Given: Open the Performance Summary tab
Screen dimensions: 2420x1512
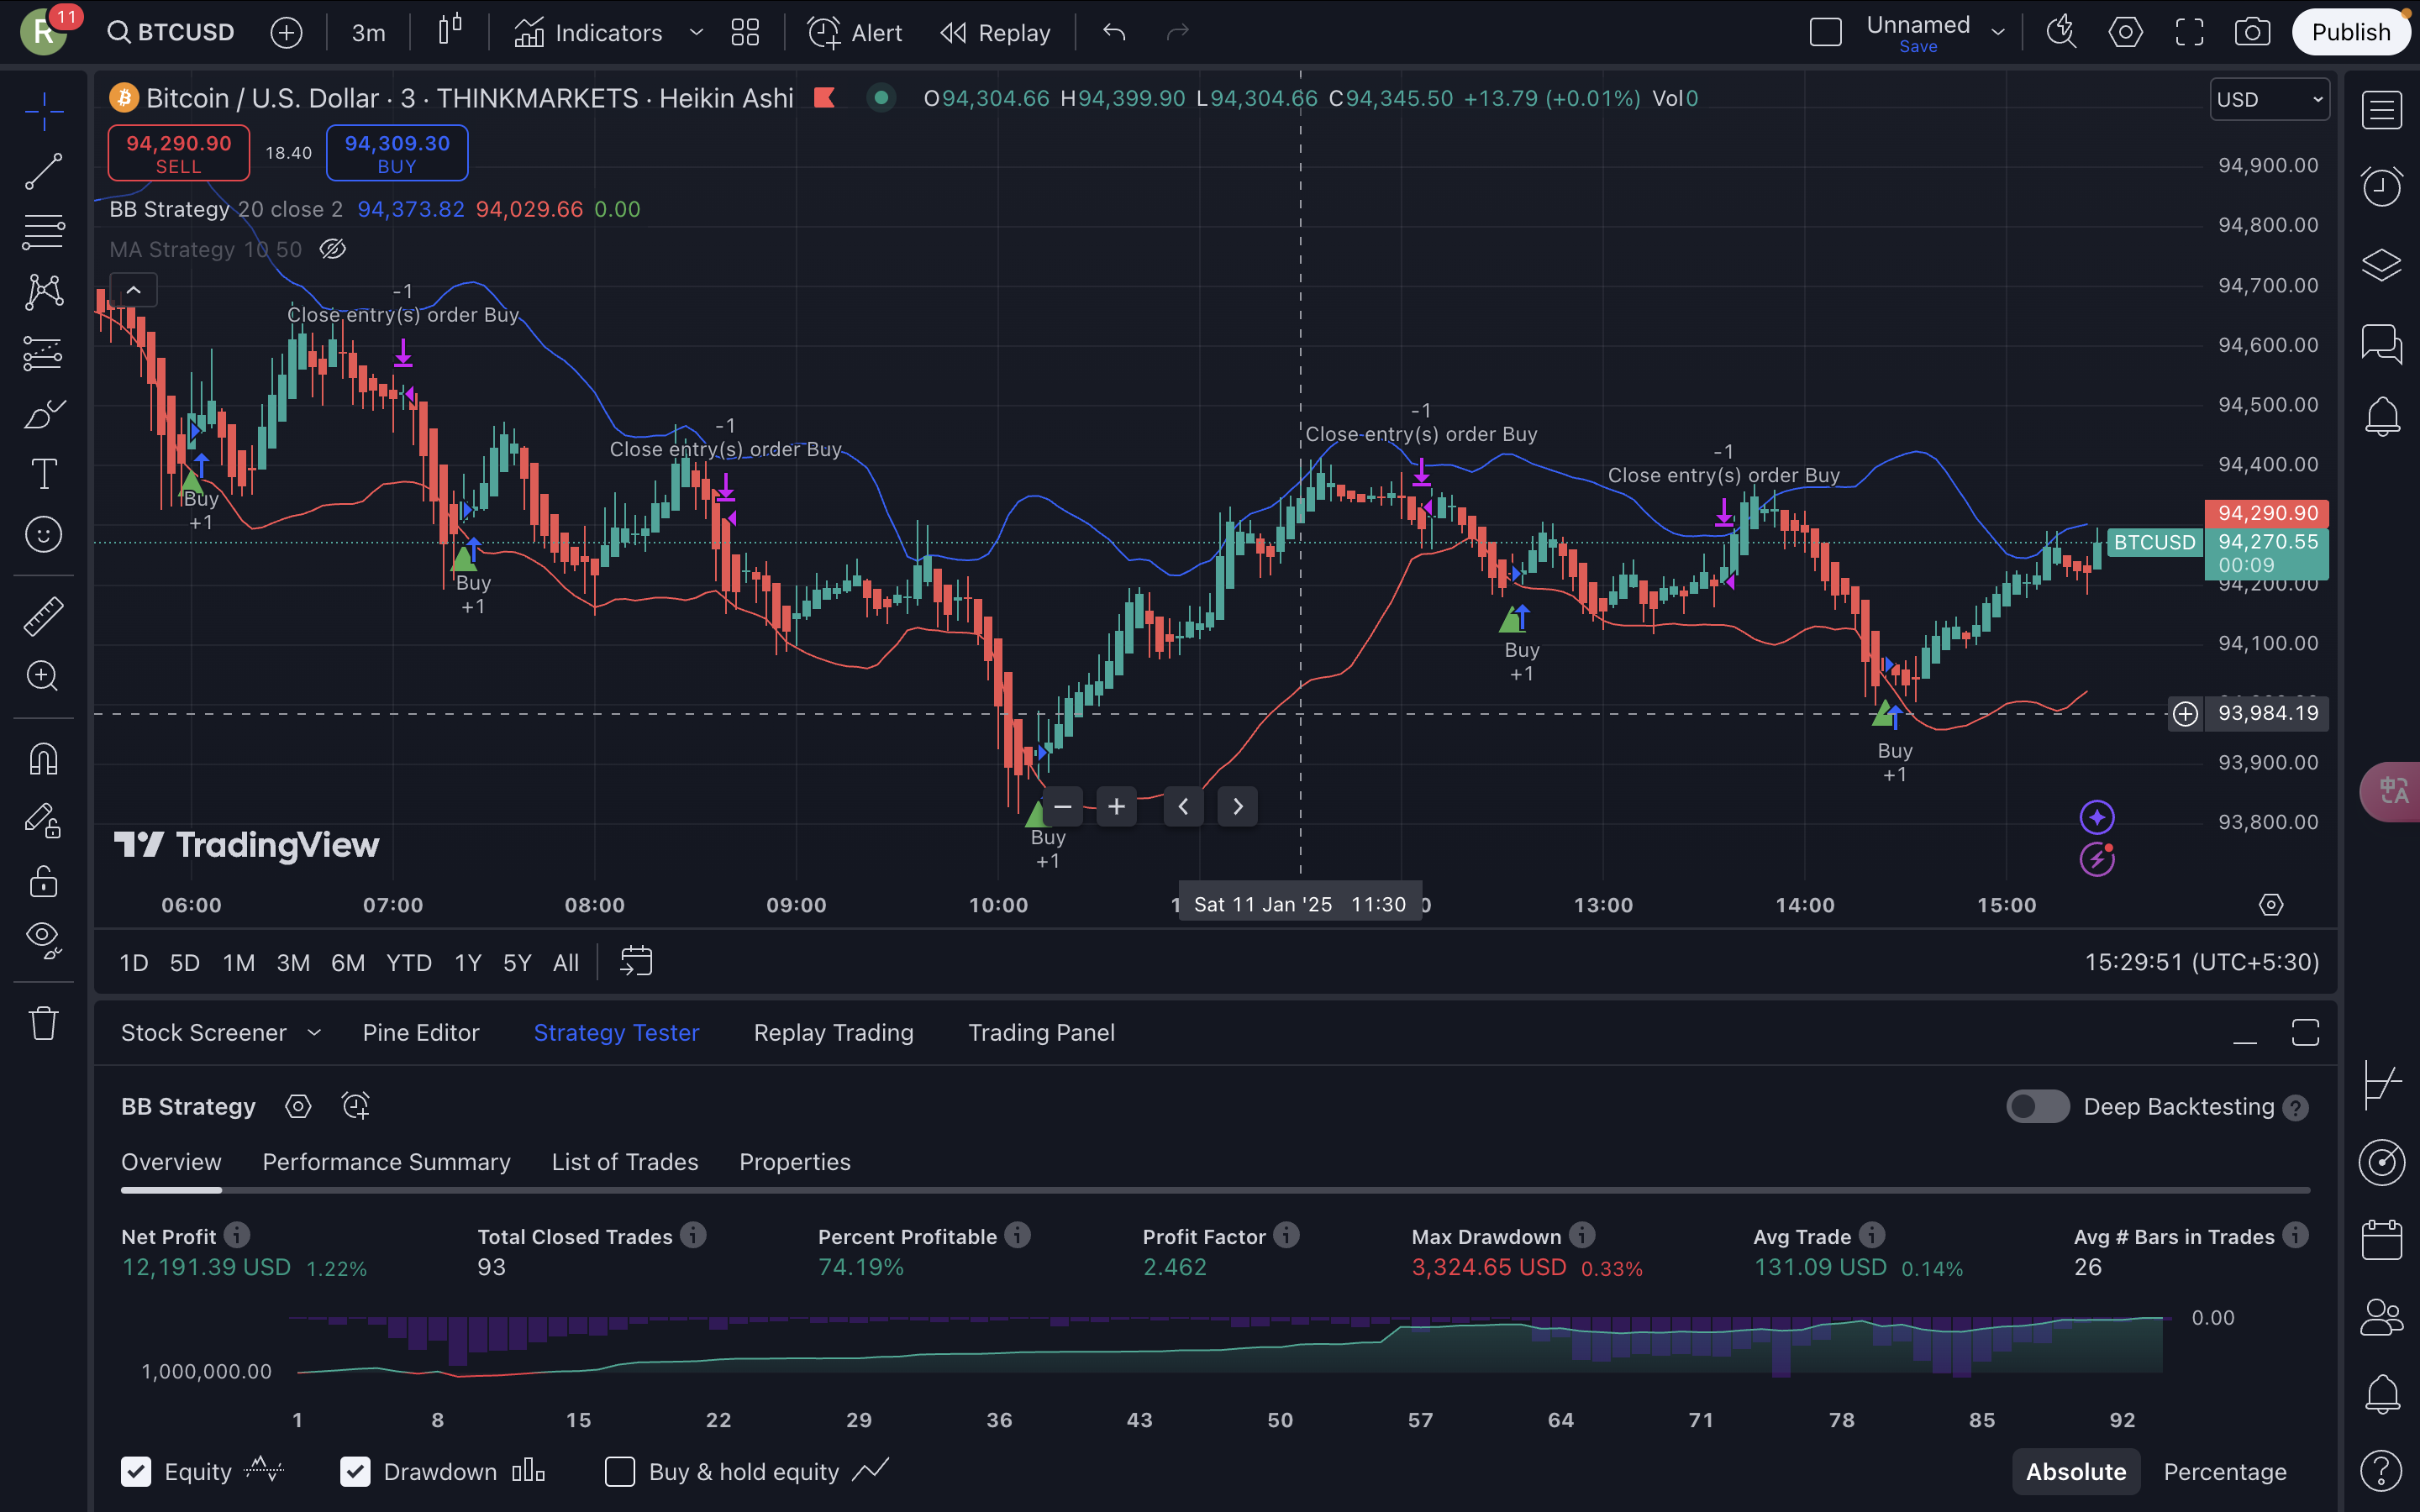Looking at the screenshot, I should click(386, 1162).
